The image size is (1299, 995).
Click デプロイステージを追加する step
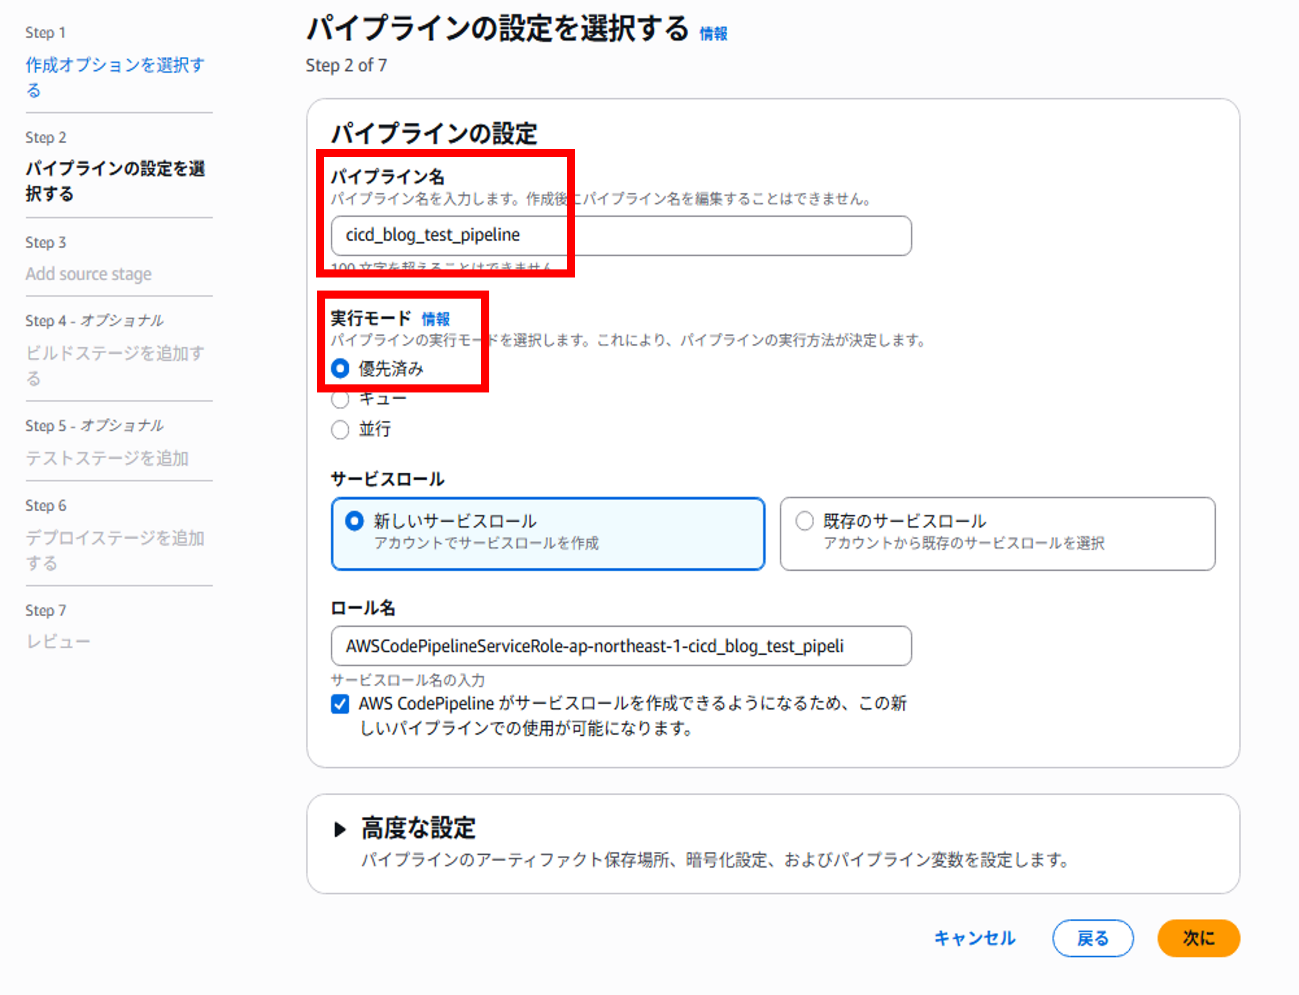115,550
